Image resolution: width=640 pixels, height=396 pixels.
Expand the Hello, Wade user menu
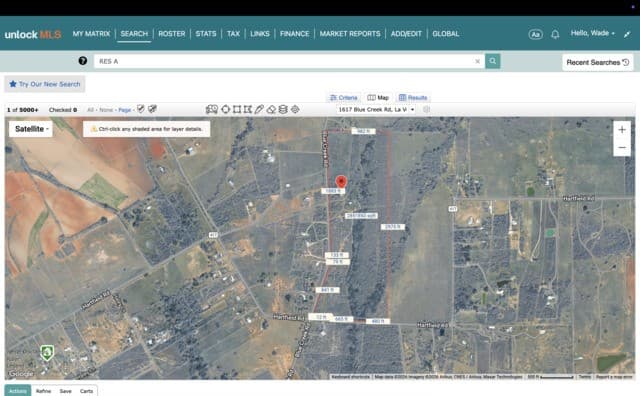tap(592, 33)
